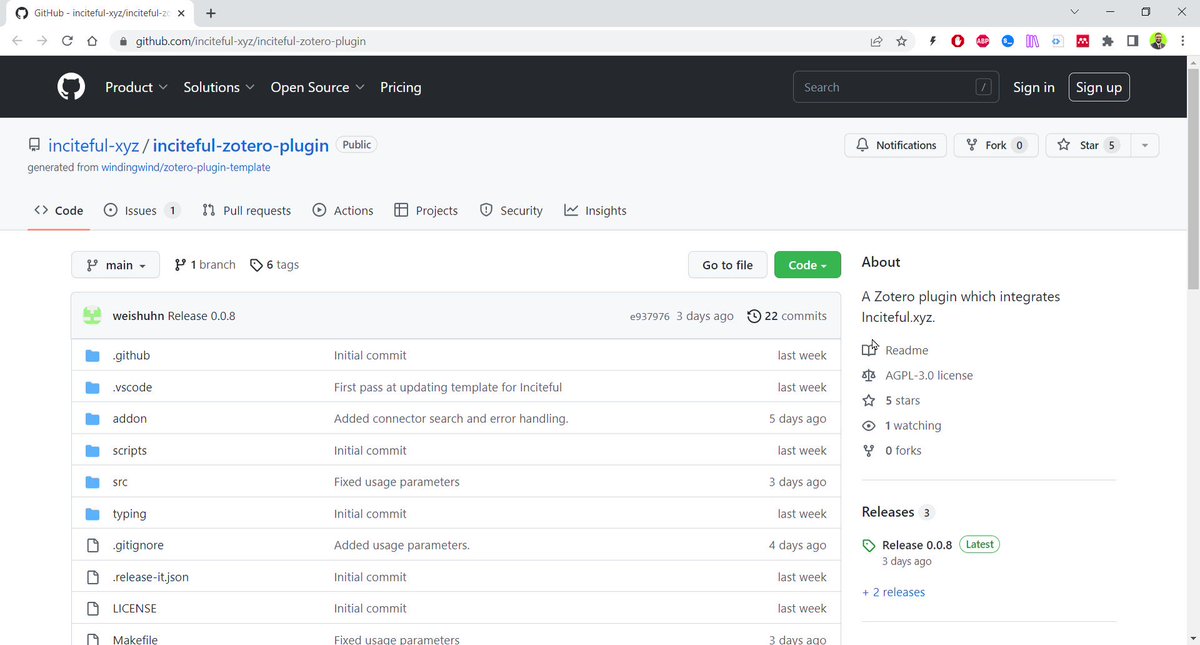Click the repository icon beside inciteful-xyz
The width and height of the screenshot is (1200, 645).
pyautogui.click(x=35, y=145)
